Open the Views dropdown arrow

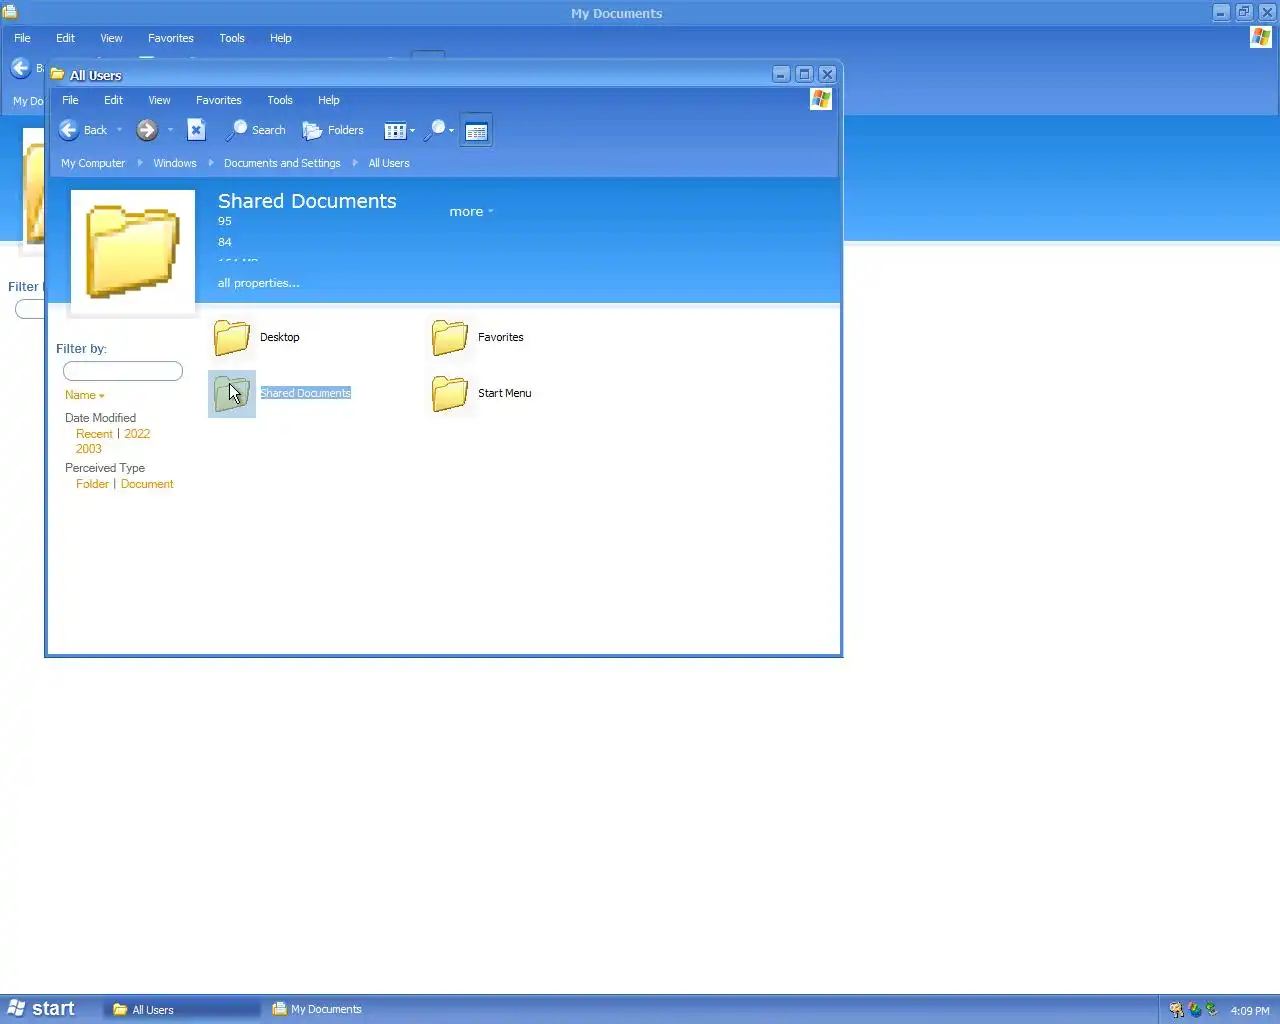tap(412, 131)
